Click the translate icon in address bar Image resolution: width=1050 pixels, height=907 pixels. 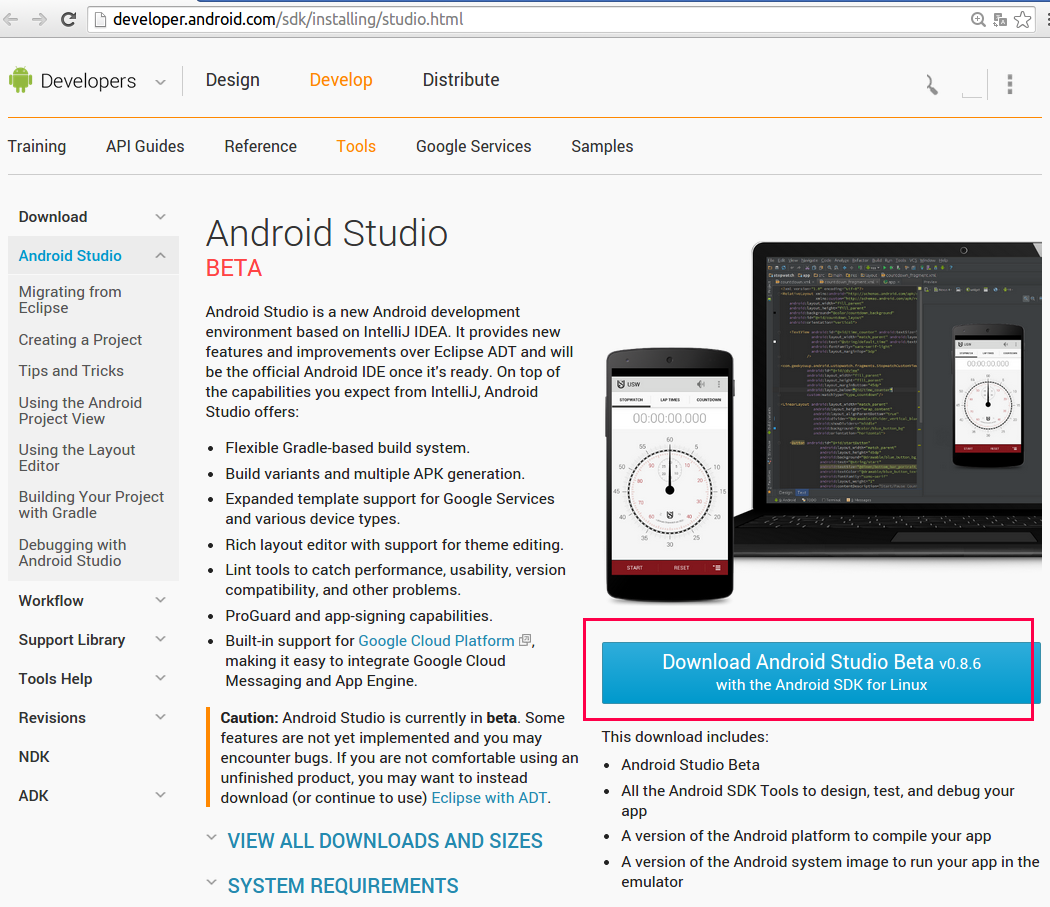click(x=1000, y=19)
